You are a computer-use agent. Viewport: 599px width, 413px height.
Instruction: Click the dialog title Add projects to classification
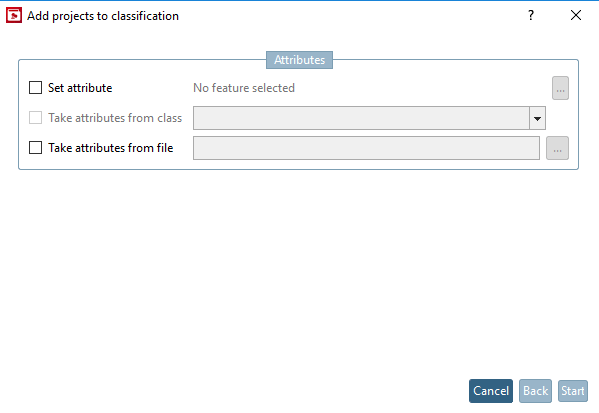click(x=103, y=16)
